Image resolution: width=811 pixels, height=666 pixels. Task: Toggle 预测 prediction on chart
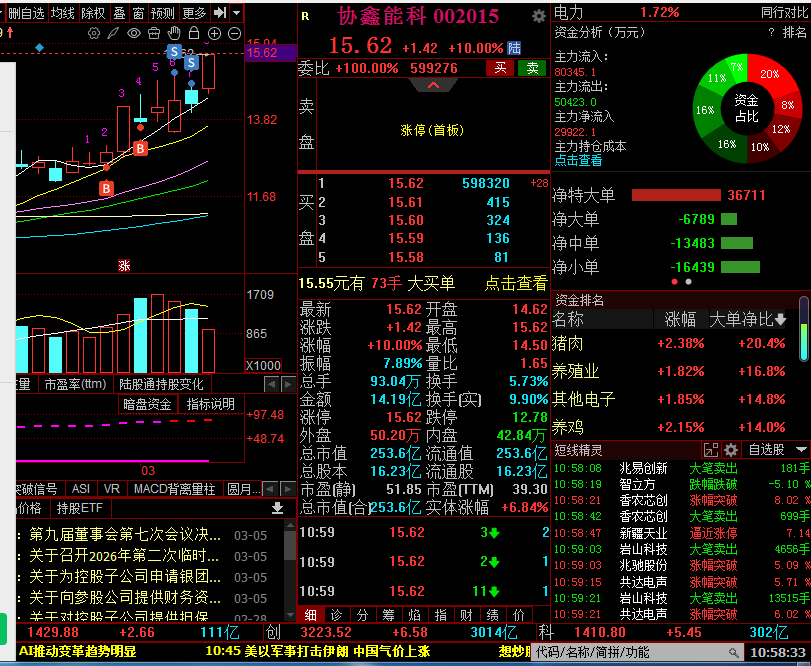(162, 13)
